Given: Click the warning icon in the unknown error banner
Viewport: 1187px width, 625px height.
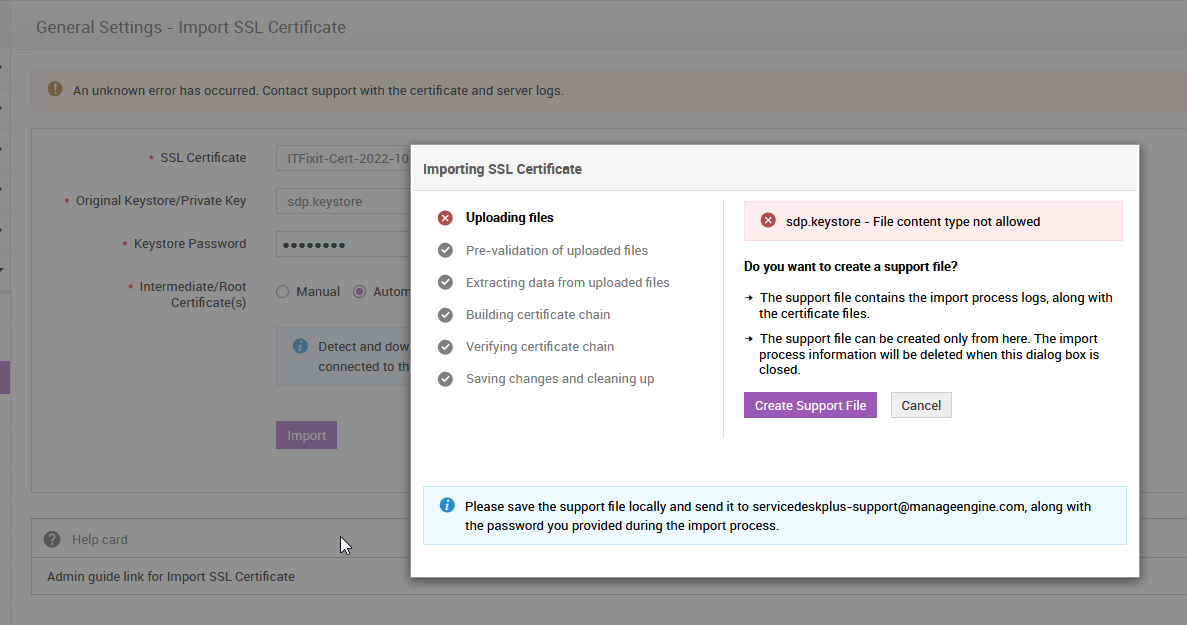Looking at the screenshot, I should [x=55, y=89].
